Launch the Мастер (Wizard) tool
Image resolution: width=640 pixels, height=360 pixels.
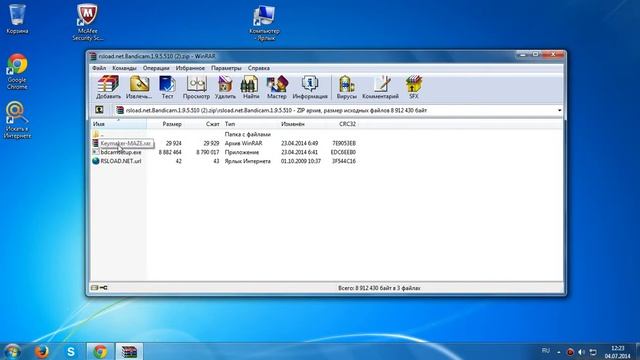click(x=277, y=87)
